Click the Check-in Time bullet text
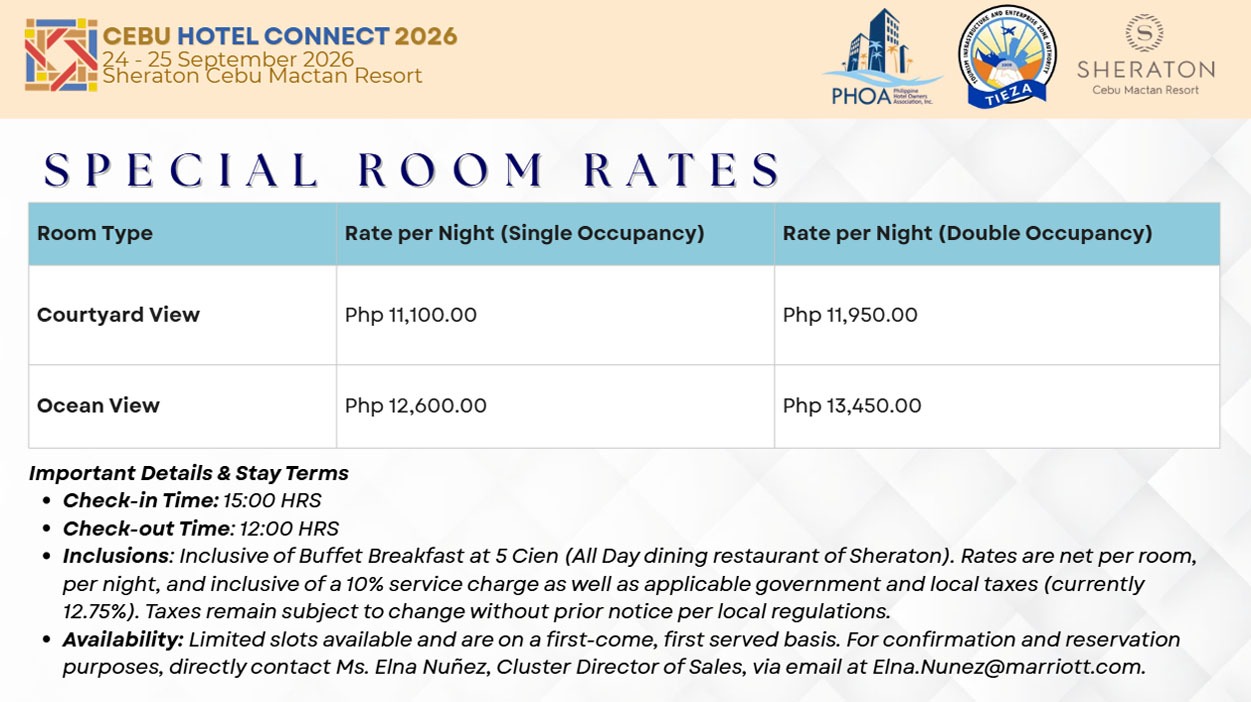The height and width of the screenshot is (702, 1251). 192,500
